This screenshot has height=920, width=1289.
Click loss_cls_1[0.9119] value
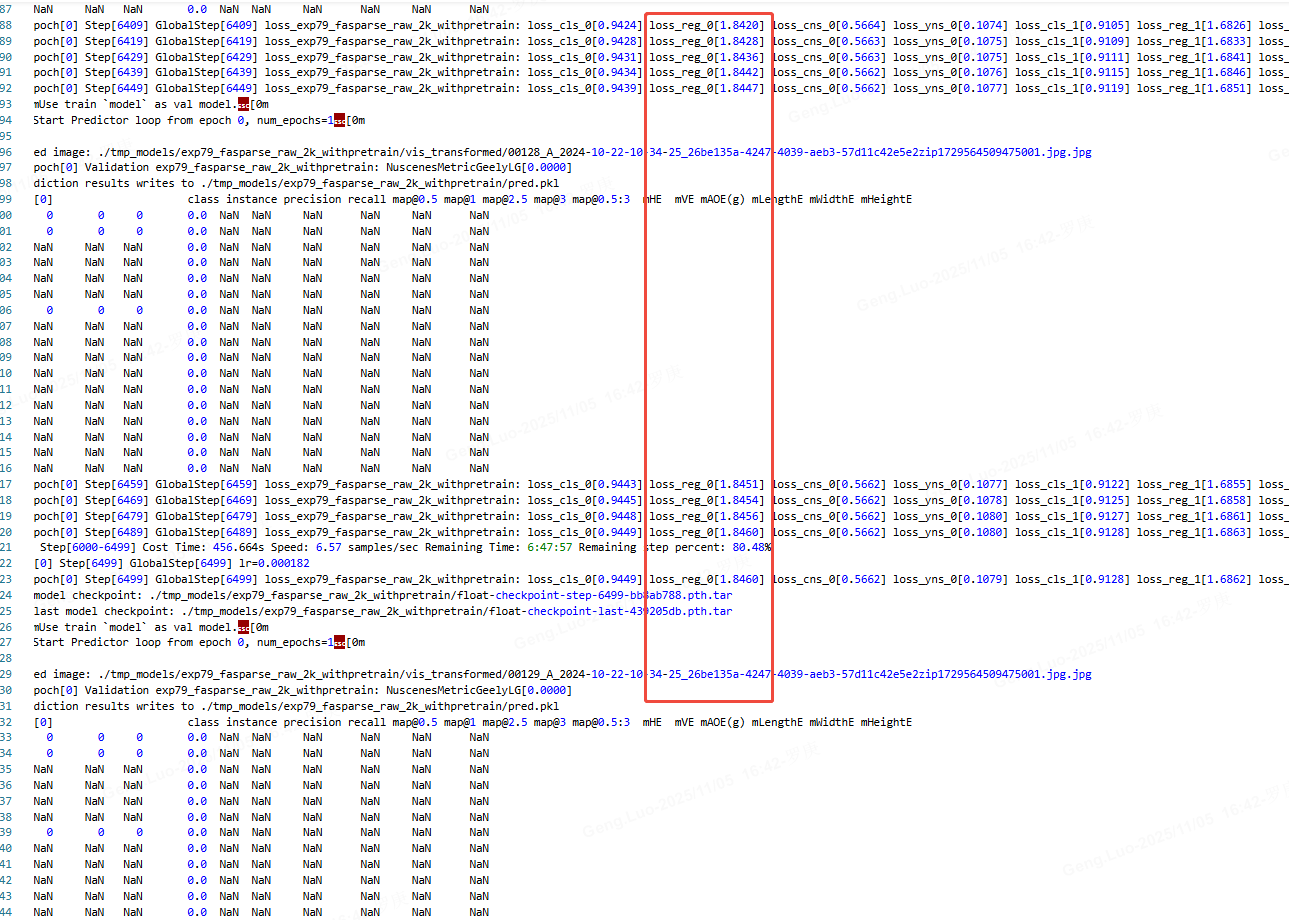click(1073, 88)
